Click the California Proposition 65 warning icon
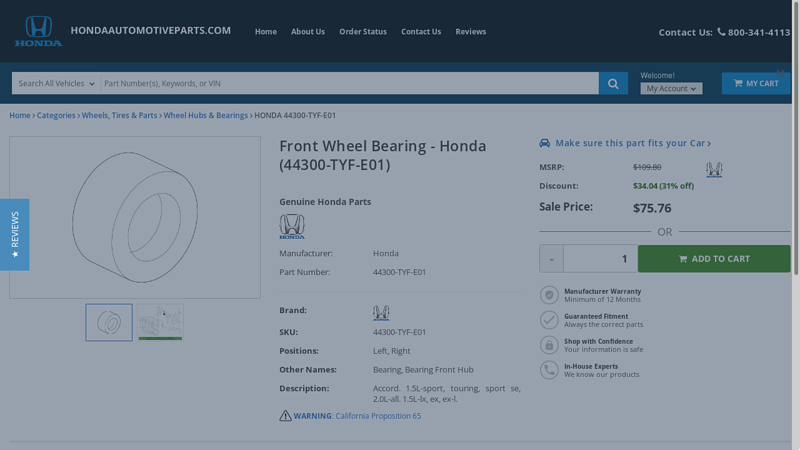Image resolution: width=800 pixels, height=450 pixels. pos(285,416)
